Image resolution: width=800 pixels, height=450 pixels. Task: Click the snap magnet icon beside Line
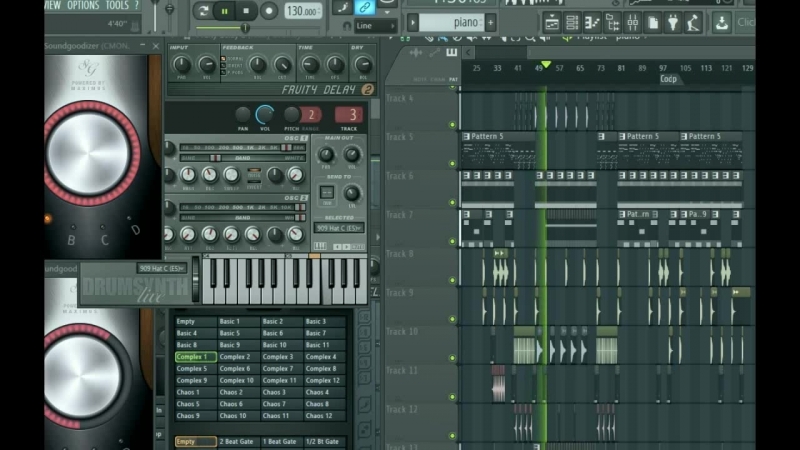347,26
